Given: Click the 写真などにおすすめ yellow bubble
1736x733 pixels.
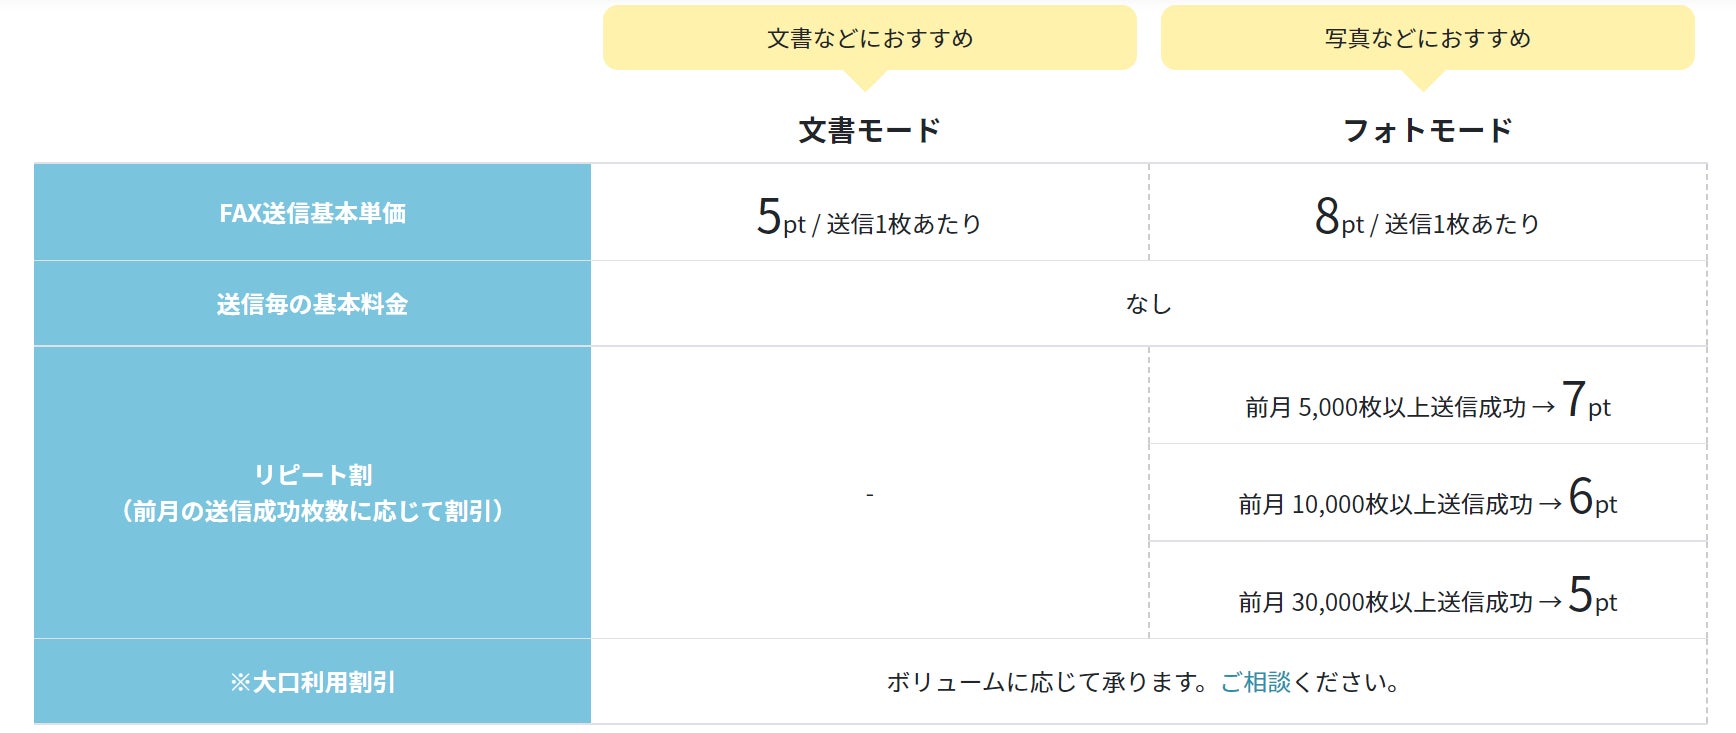Looking at the screenshot, I should coord(1427,39).
